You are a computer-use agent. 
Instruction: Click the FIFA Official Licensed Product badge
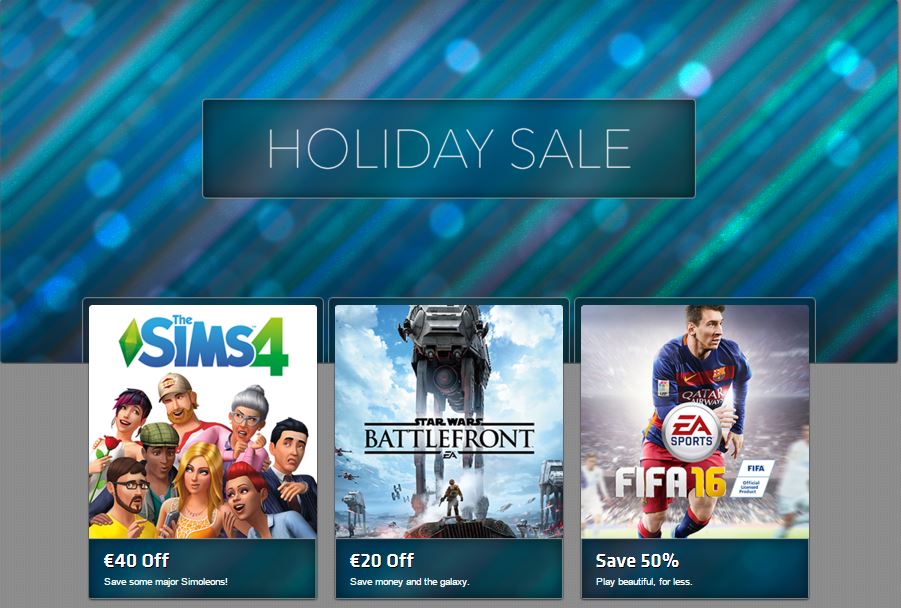753,479
